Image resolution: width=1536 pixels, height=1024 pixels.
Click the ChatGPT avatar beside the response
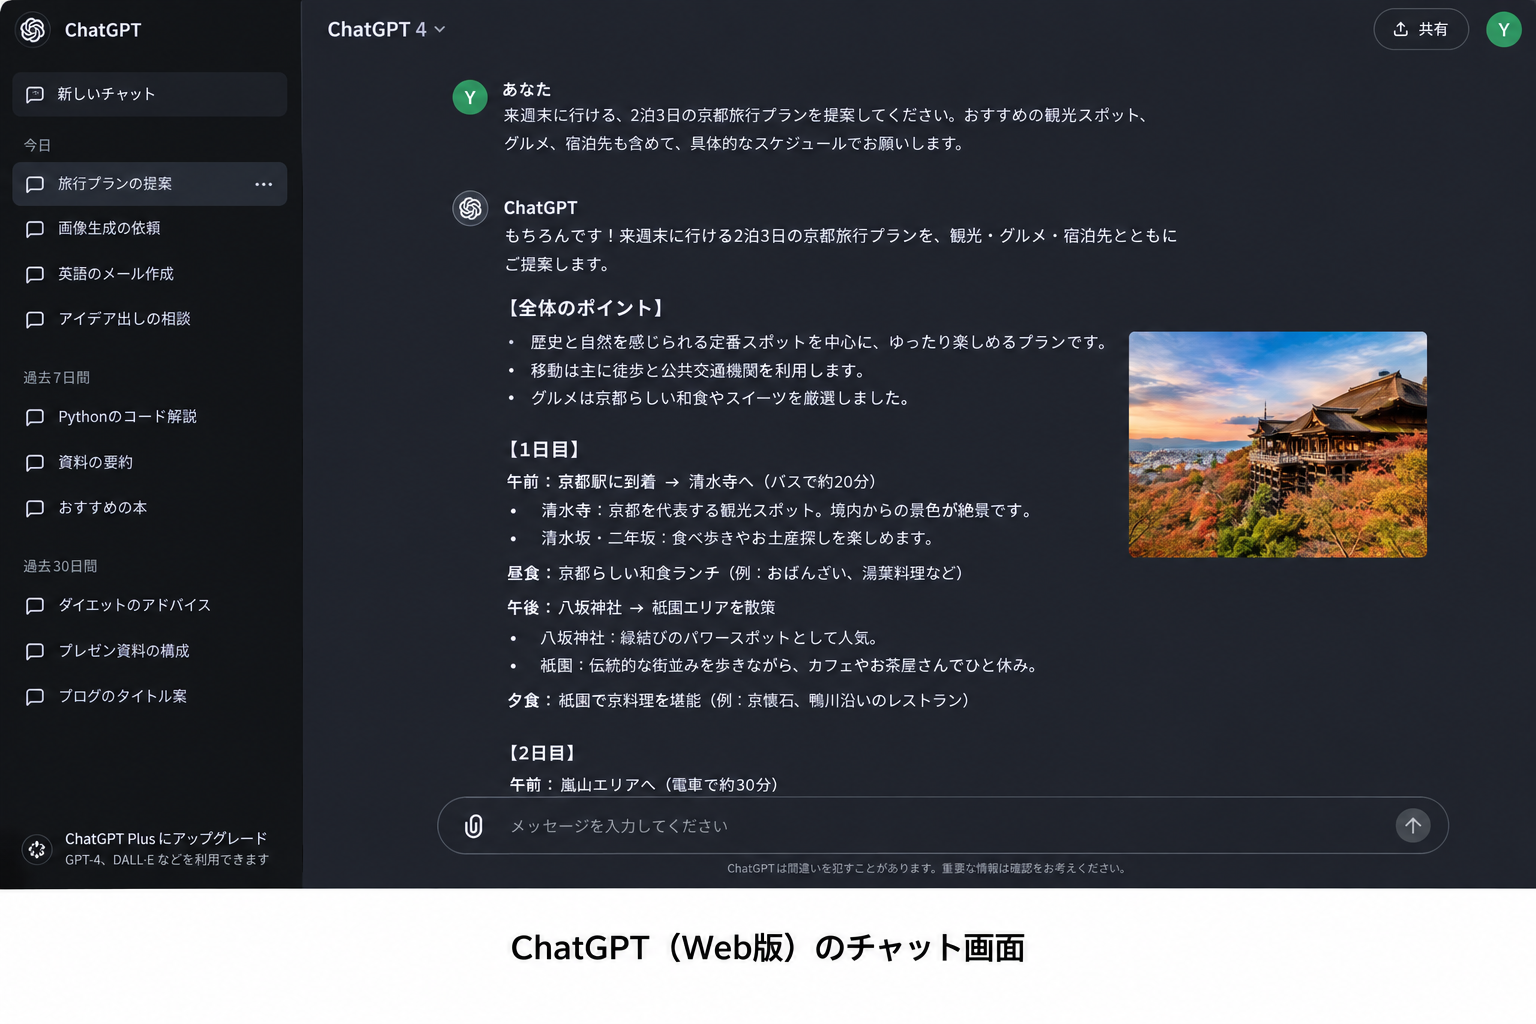(470, 208)
